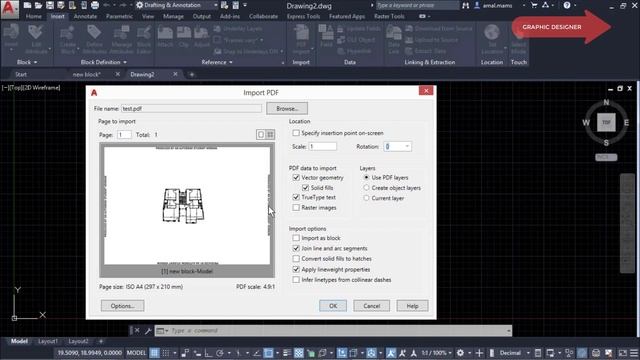Expand the Block panel dropdown
This screenshot has height=360, width=640.
pyautogui.click(x=36, y=62)
